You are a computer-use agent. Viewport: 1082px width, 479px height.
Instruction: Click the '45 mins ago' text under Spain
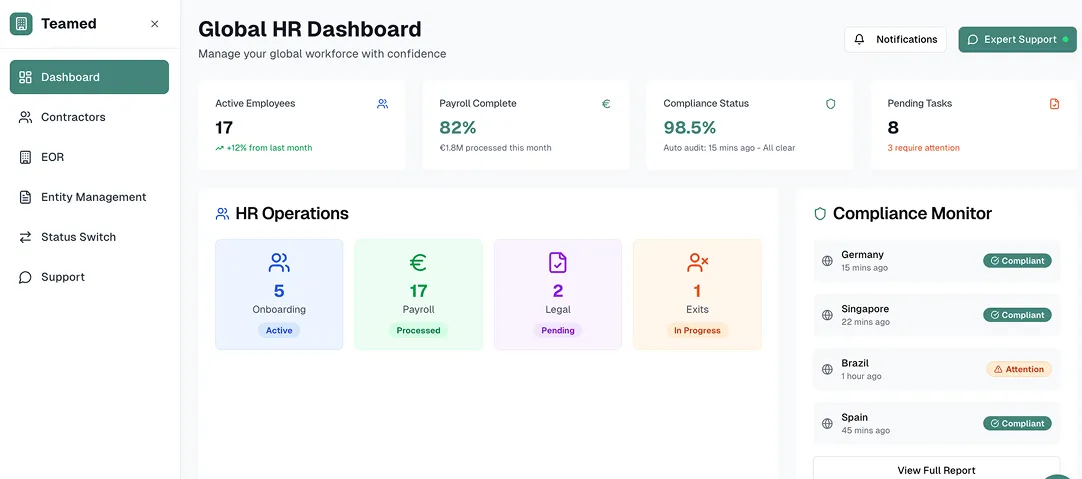click(x=865, y=431)
